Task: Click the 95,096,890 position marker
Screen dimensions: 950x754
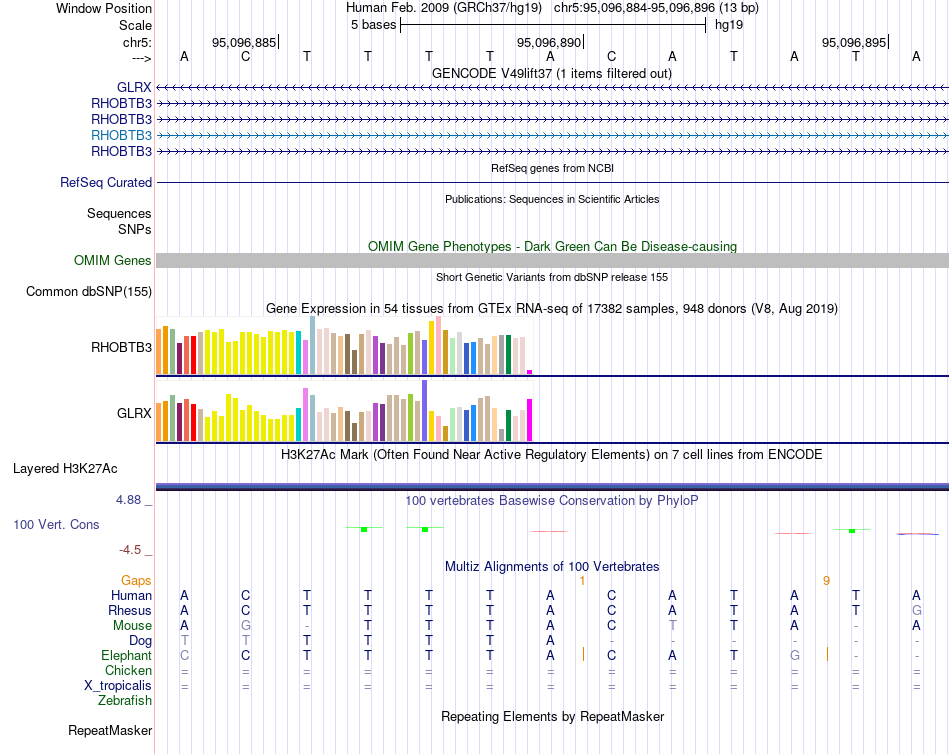Action: (549, 42)
